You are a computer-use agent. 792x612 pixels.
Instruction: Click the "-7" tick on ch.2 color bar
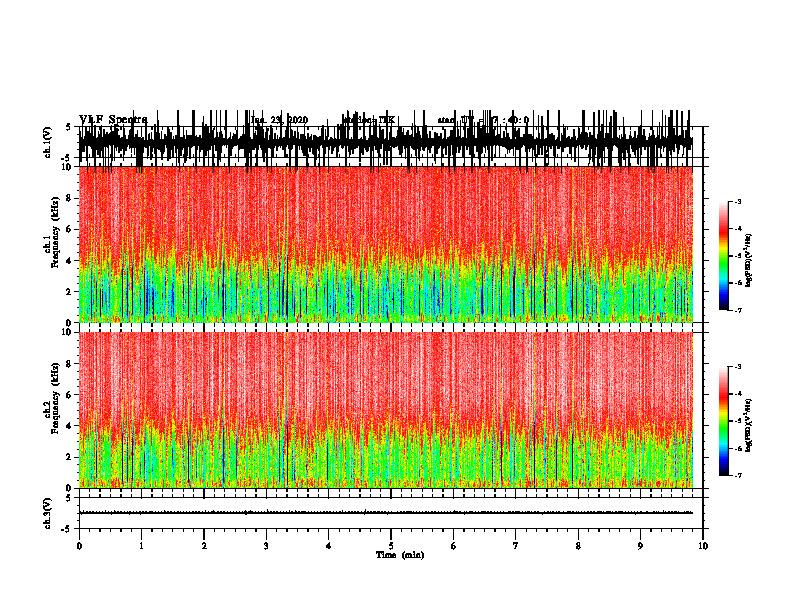tap(737, 475)
